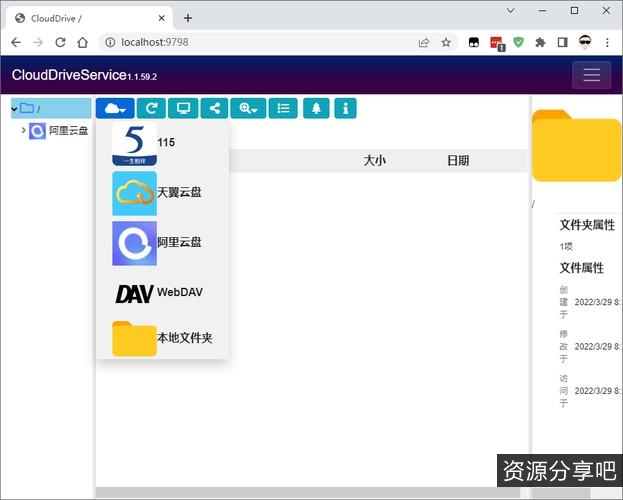Open the browser home page
The height and width of the screenshot is (500, 623).
(x=83, y=42)
